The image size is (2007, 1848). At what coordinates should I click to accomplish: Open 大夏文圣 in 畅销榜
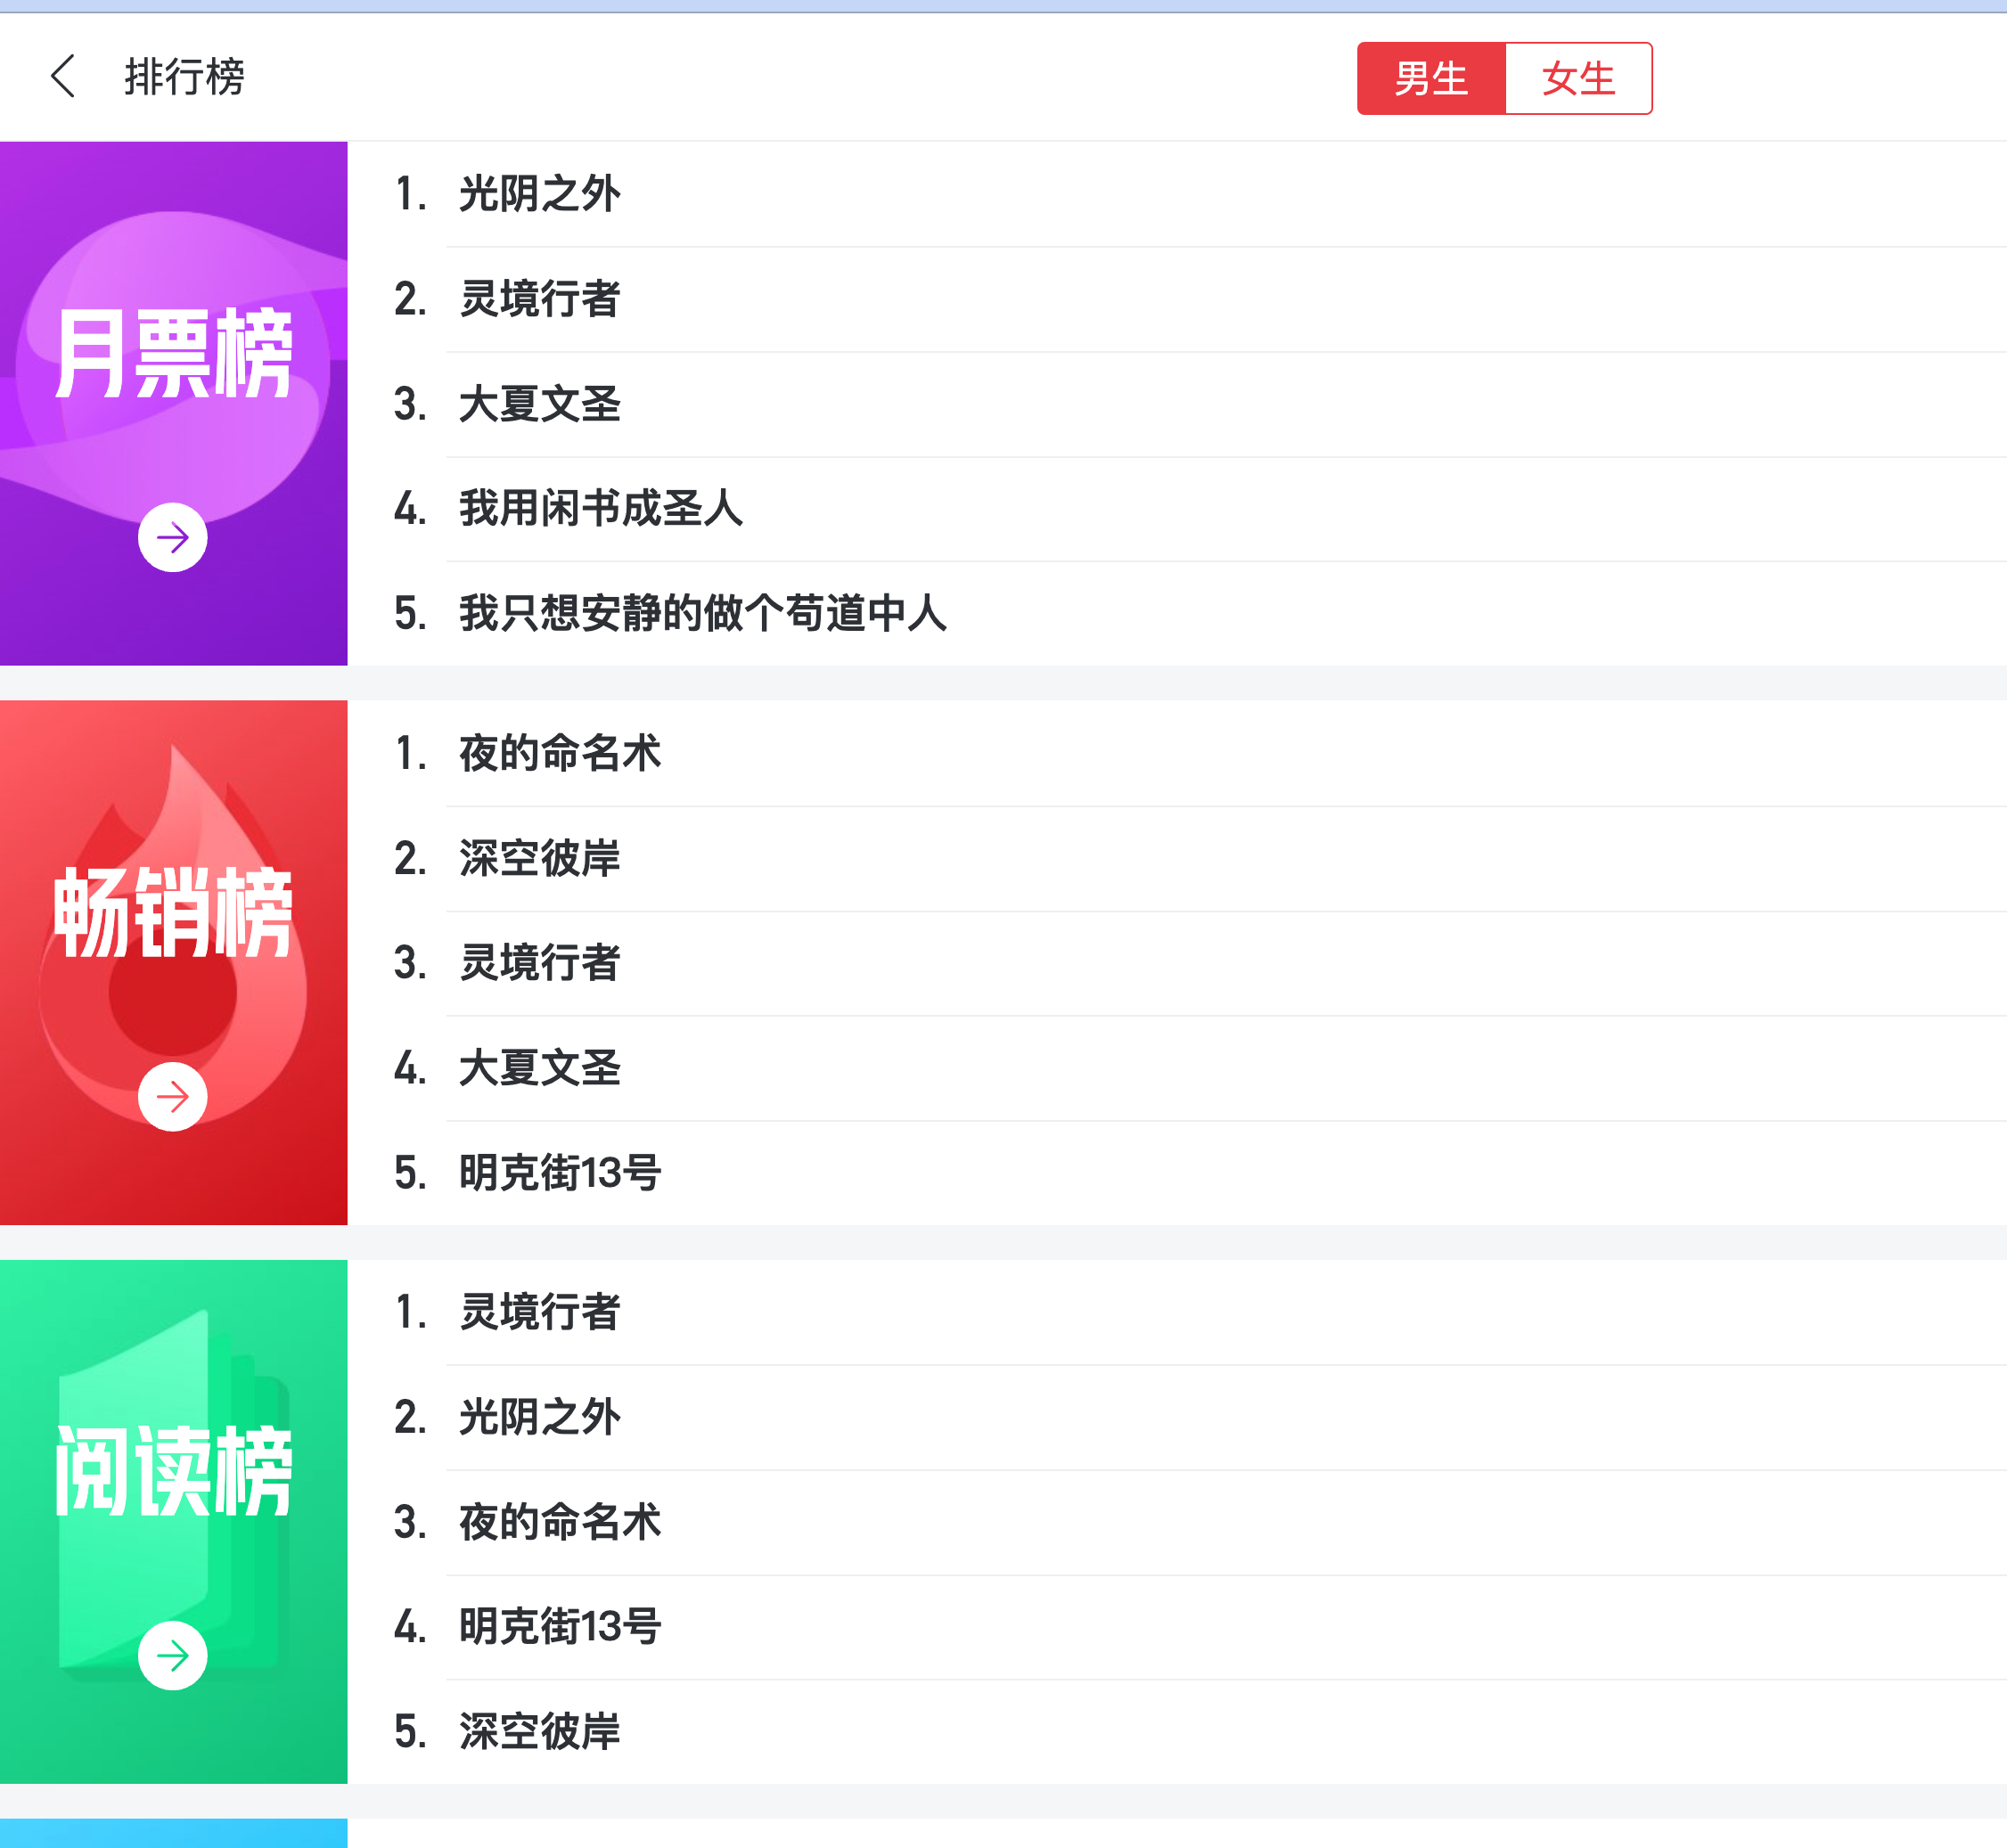539,1068
